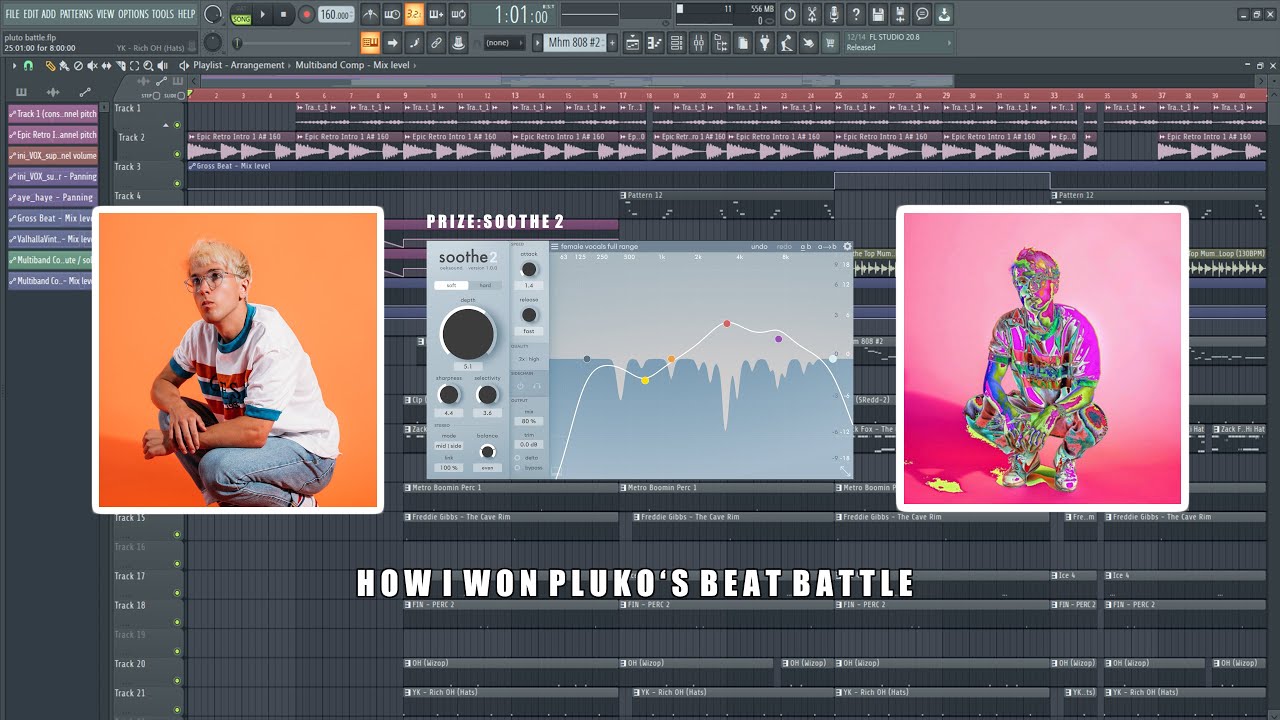Open the ADD menu
The height and width of the screenshot is (720, 1280).
coord(49,14)
